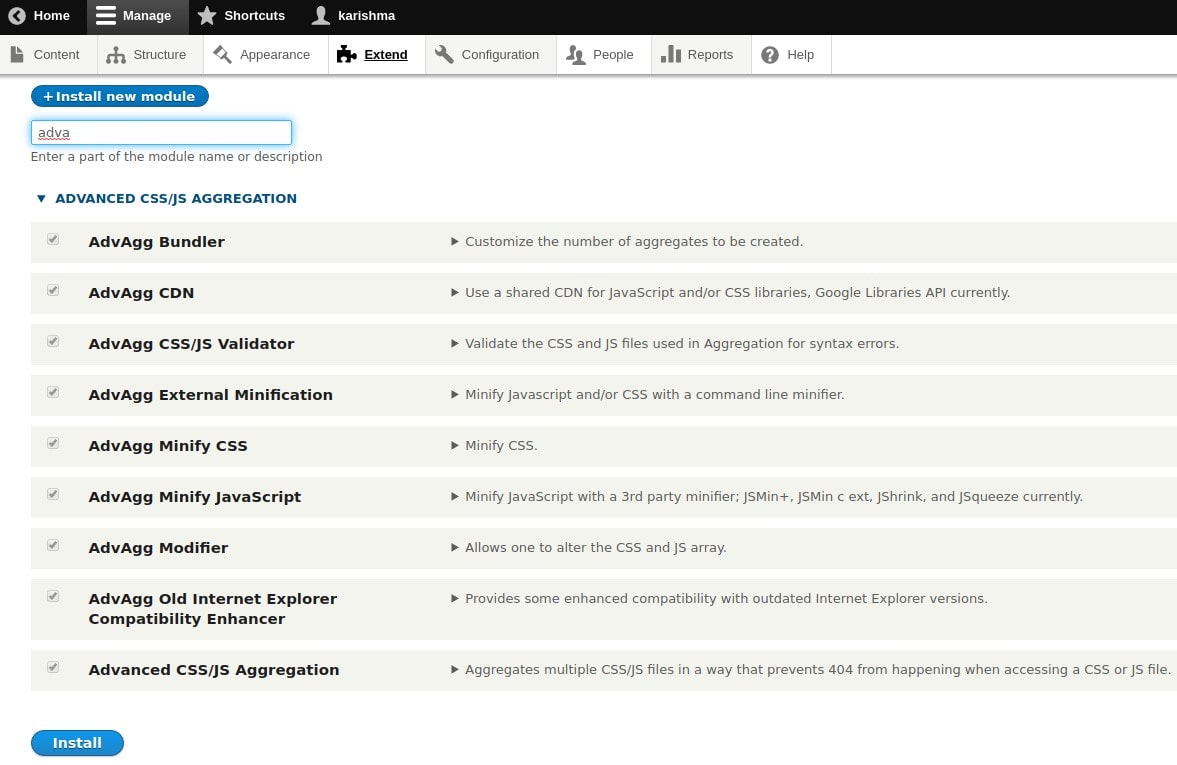
Task: Open the Configuration menu item
Action: (x=491, y=55)
